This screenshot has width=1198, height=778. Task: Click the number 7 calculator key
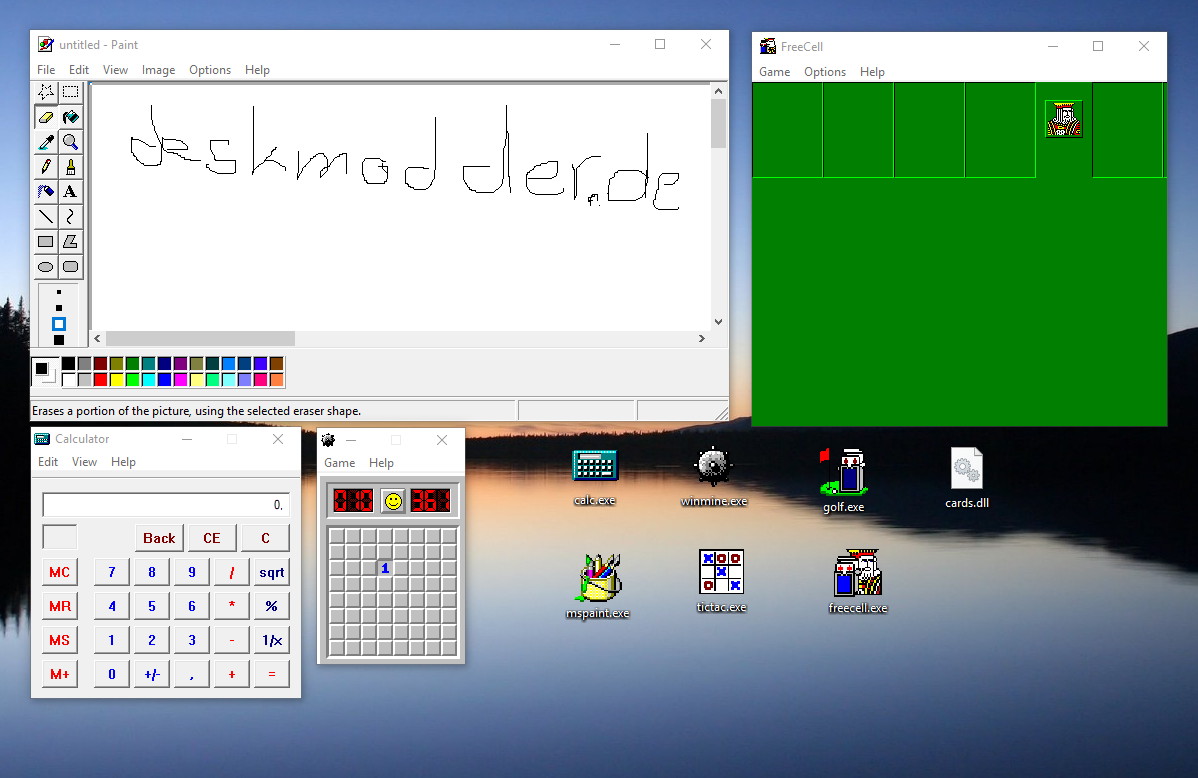point(112,572)
